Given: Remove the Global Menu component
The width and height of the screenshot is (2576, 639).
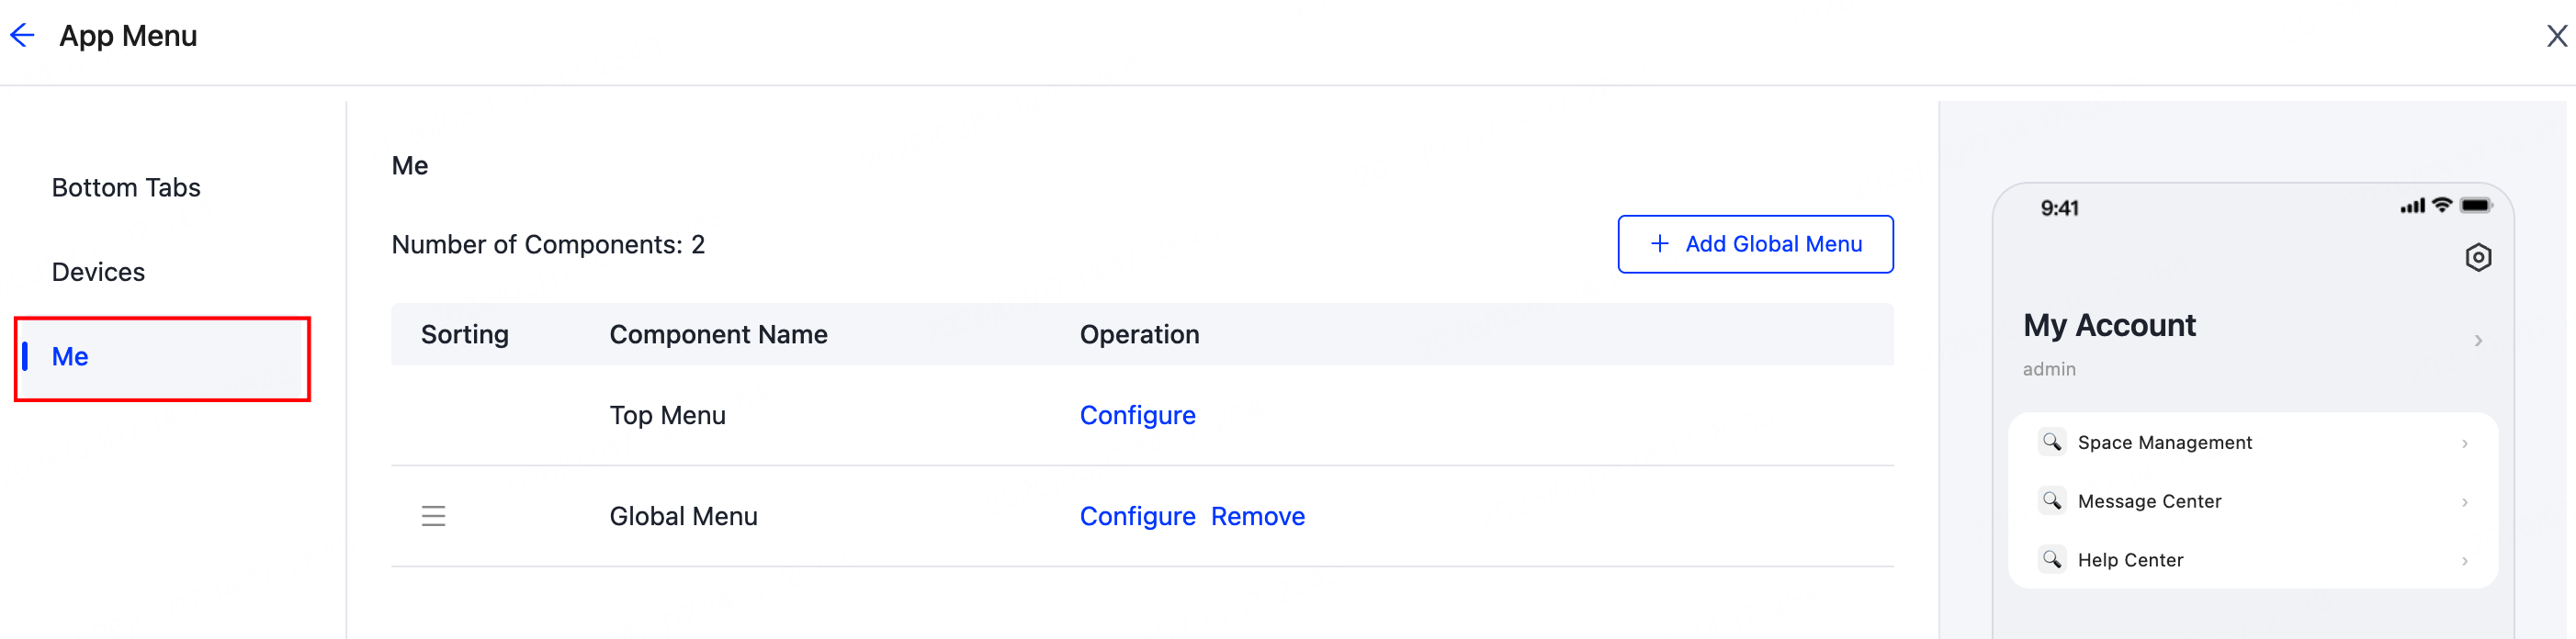Looking at the screenshot, I should click(1257, 516).
